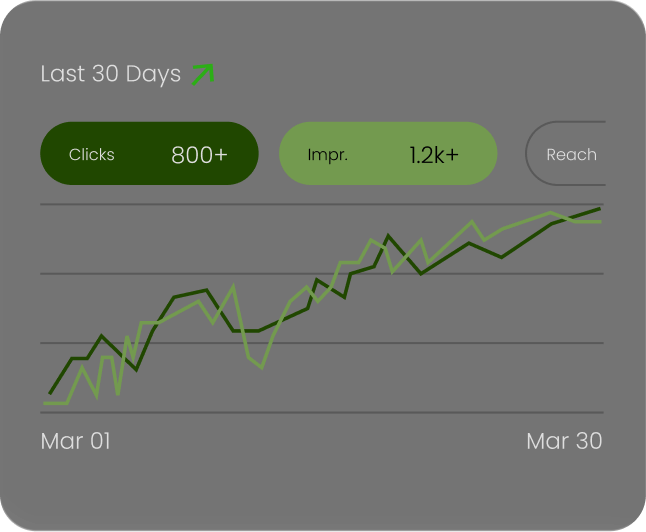The height and width of the screenshot is (532, 646).
Task: Click the Clicks text label
Action: pos(91,155)
